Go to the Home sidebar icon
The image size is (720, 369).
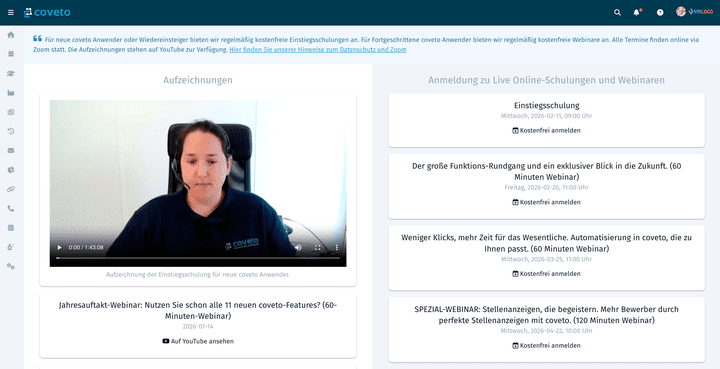11,35
